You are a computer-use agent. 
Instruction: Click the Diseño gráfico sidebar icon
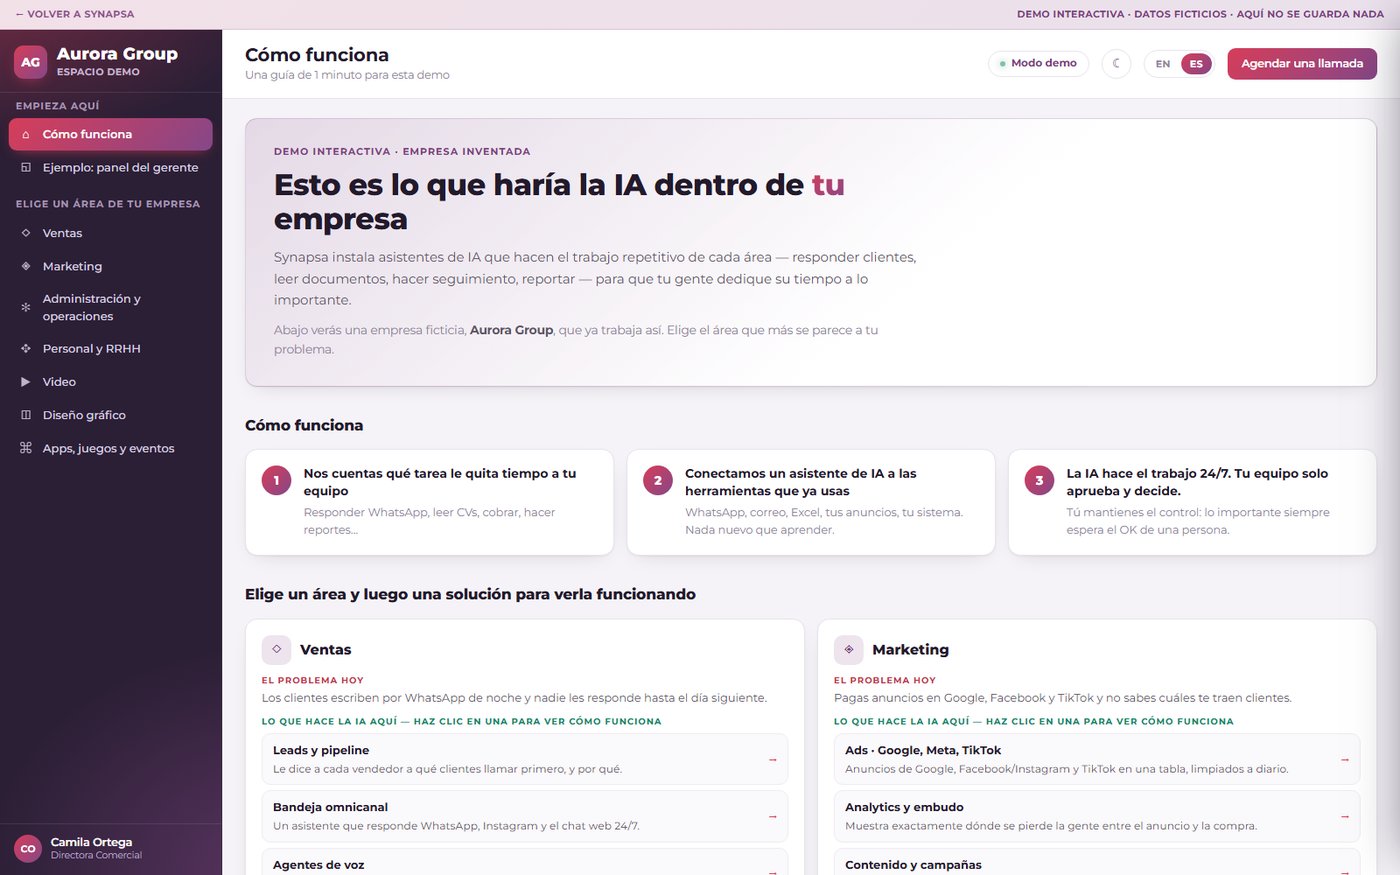[x=26, y=415]
